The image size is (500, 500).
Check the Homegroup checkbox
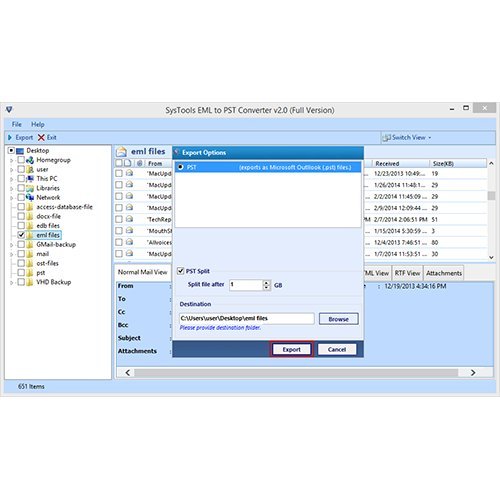(21, 160)
